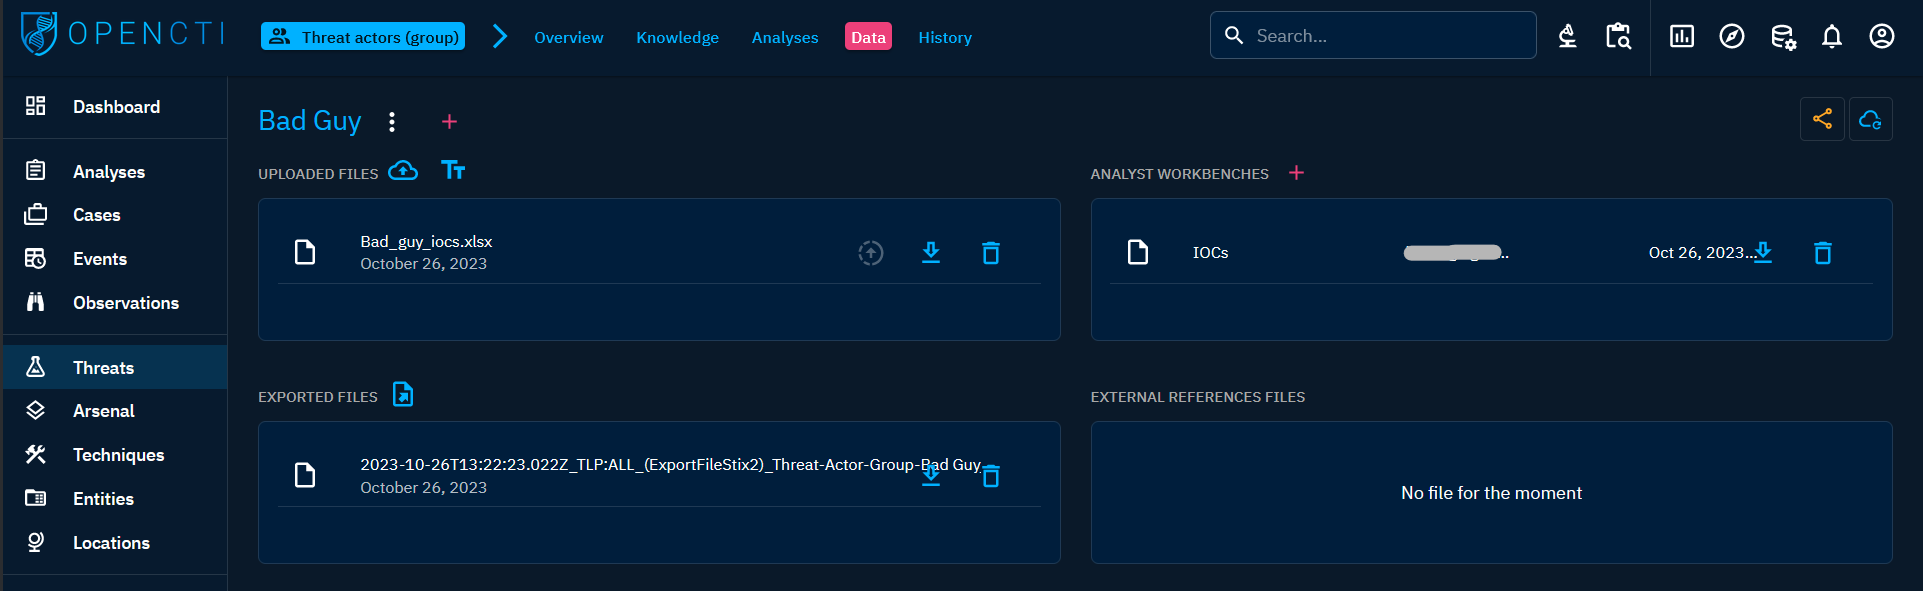This screenshot has height=591, width=1923.
Task: Add a new analyst workbench
Action: click(x=1296, y=173)
